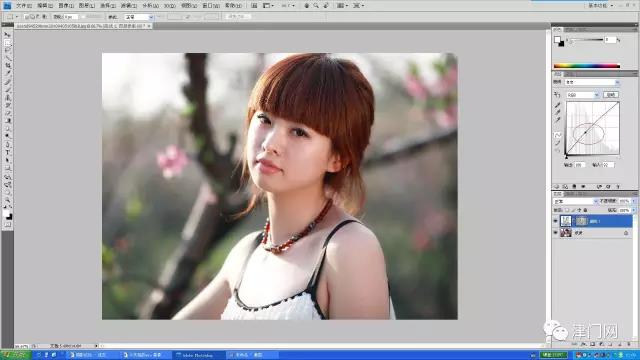The width and height of the screenshot is (640, 360).
Task: Close the open document tab
Action: [149, 26]
